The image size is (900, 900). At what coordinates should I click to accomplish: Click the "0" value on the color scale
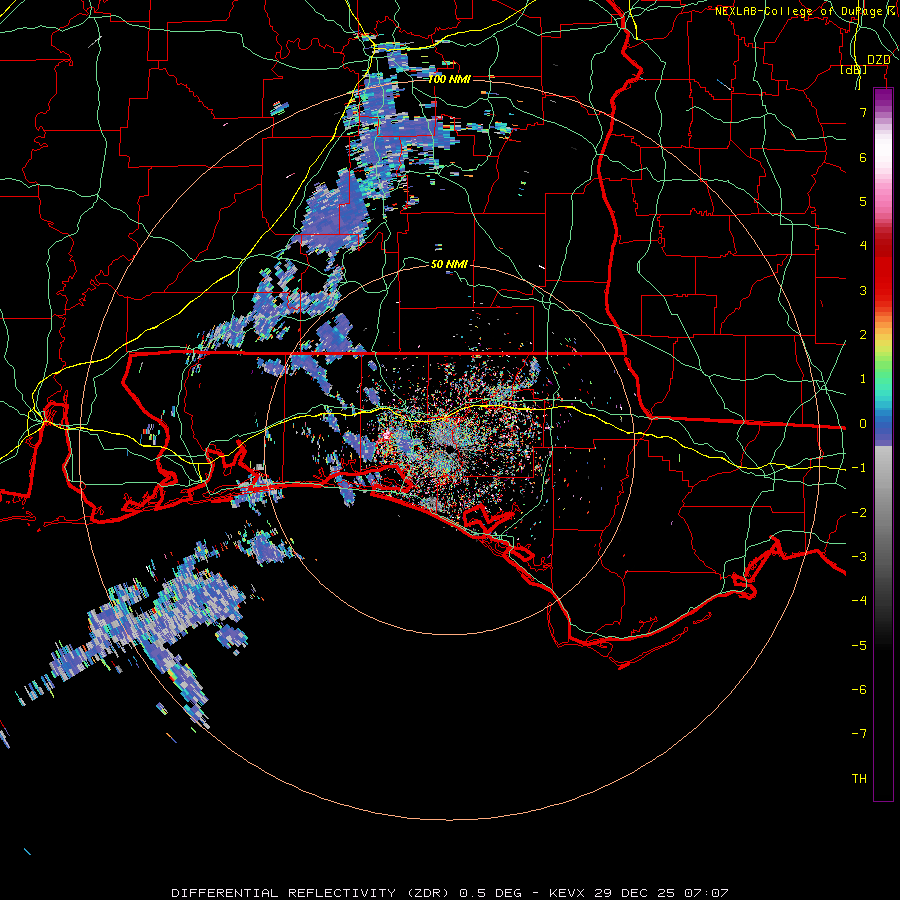click(x=863, y=424)
